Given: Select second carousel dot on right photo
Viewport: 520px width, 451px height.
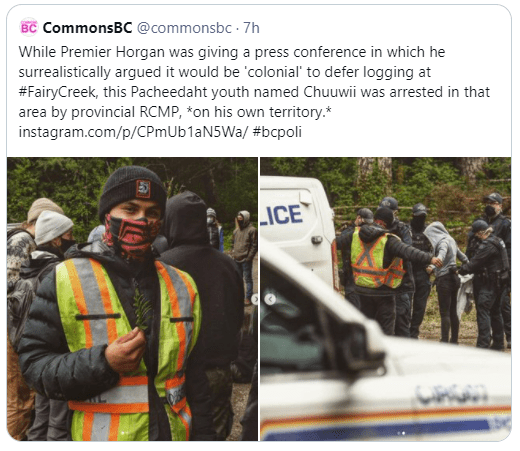Looking at the screenshot, I should tap(403, 433).
